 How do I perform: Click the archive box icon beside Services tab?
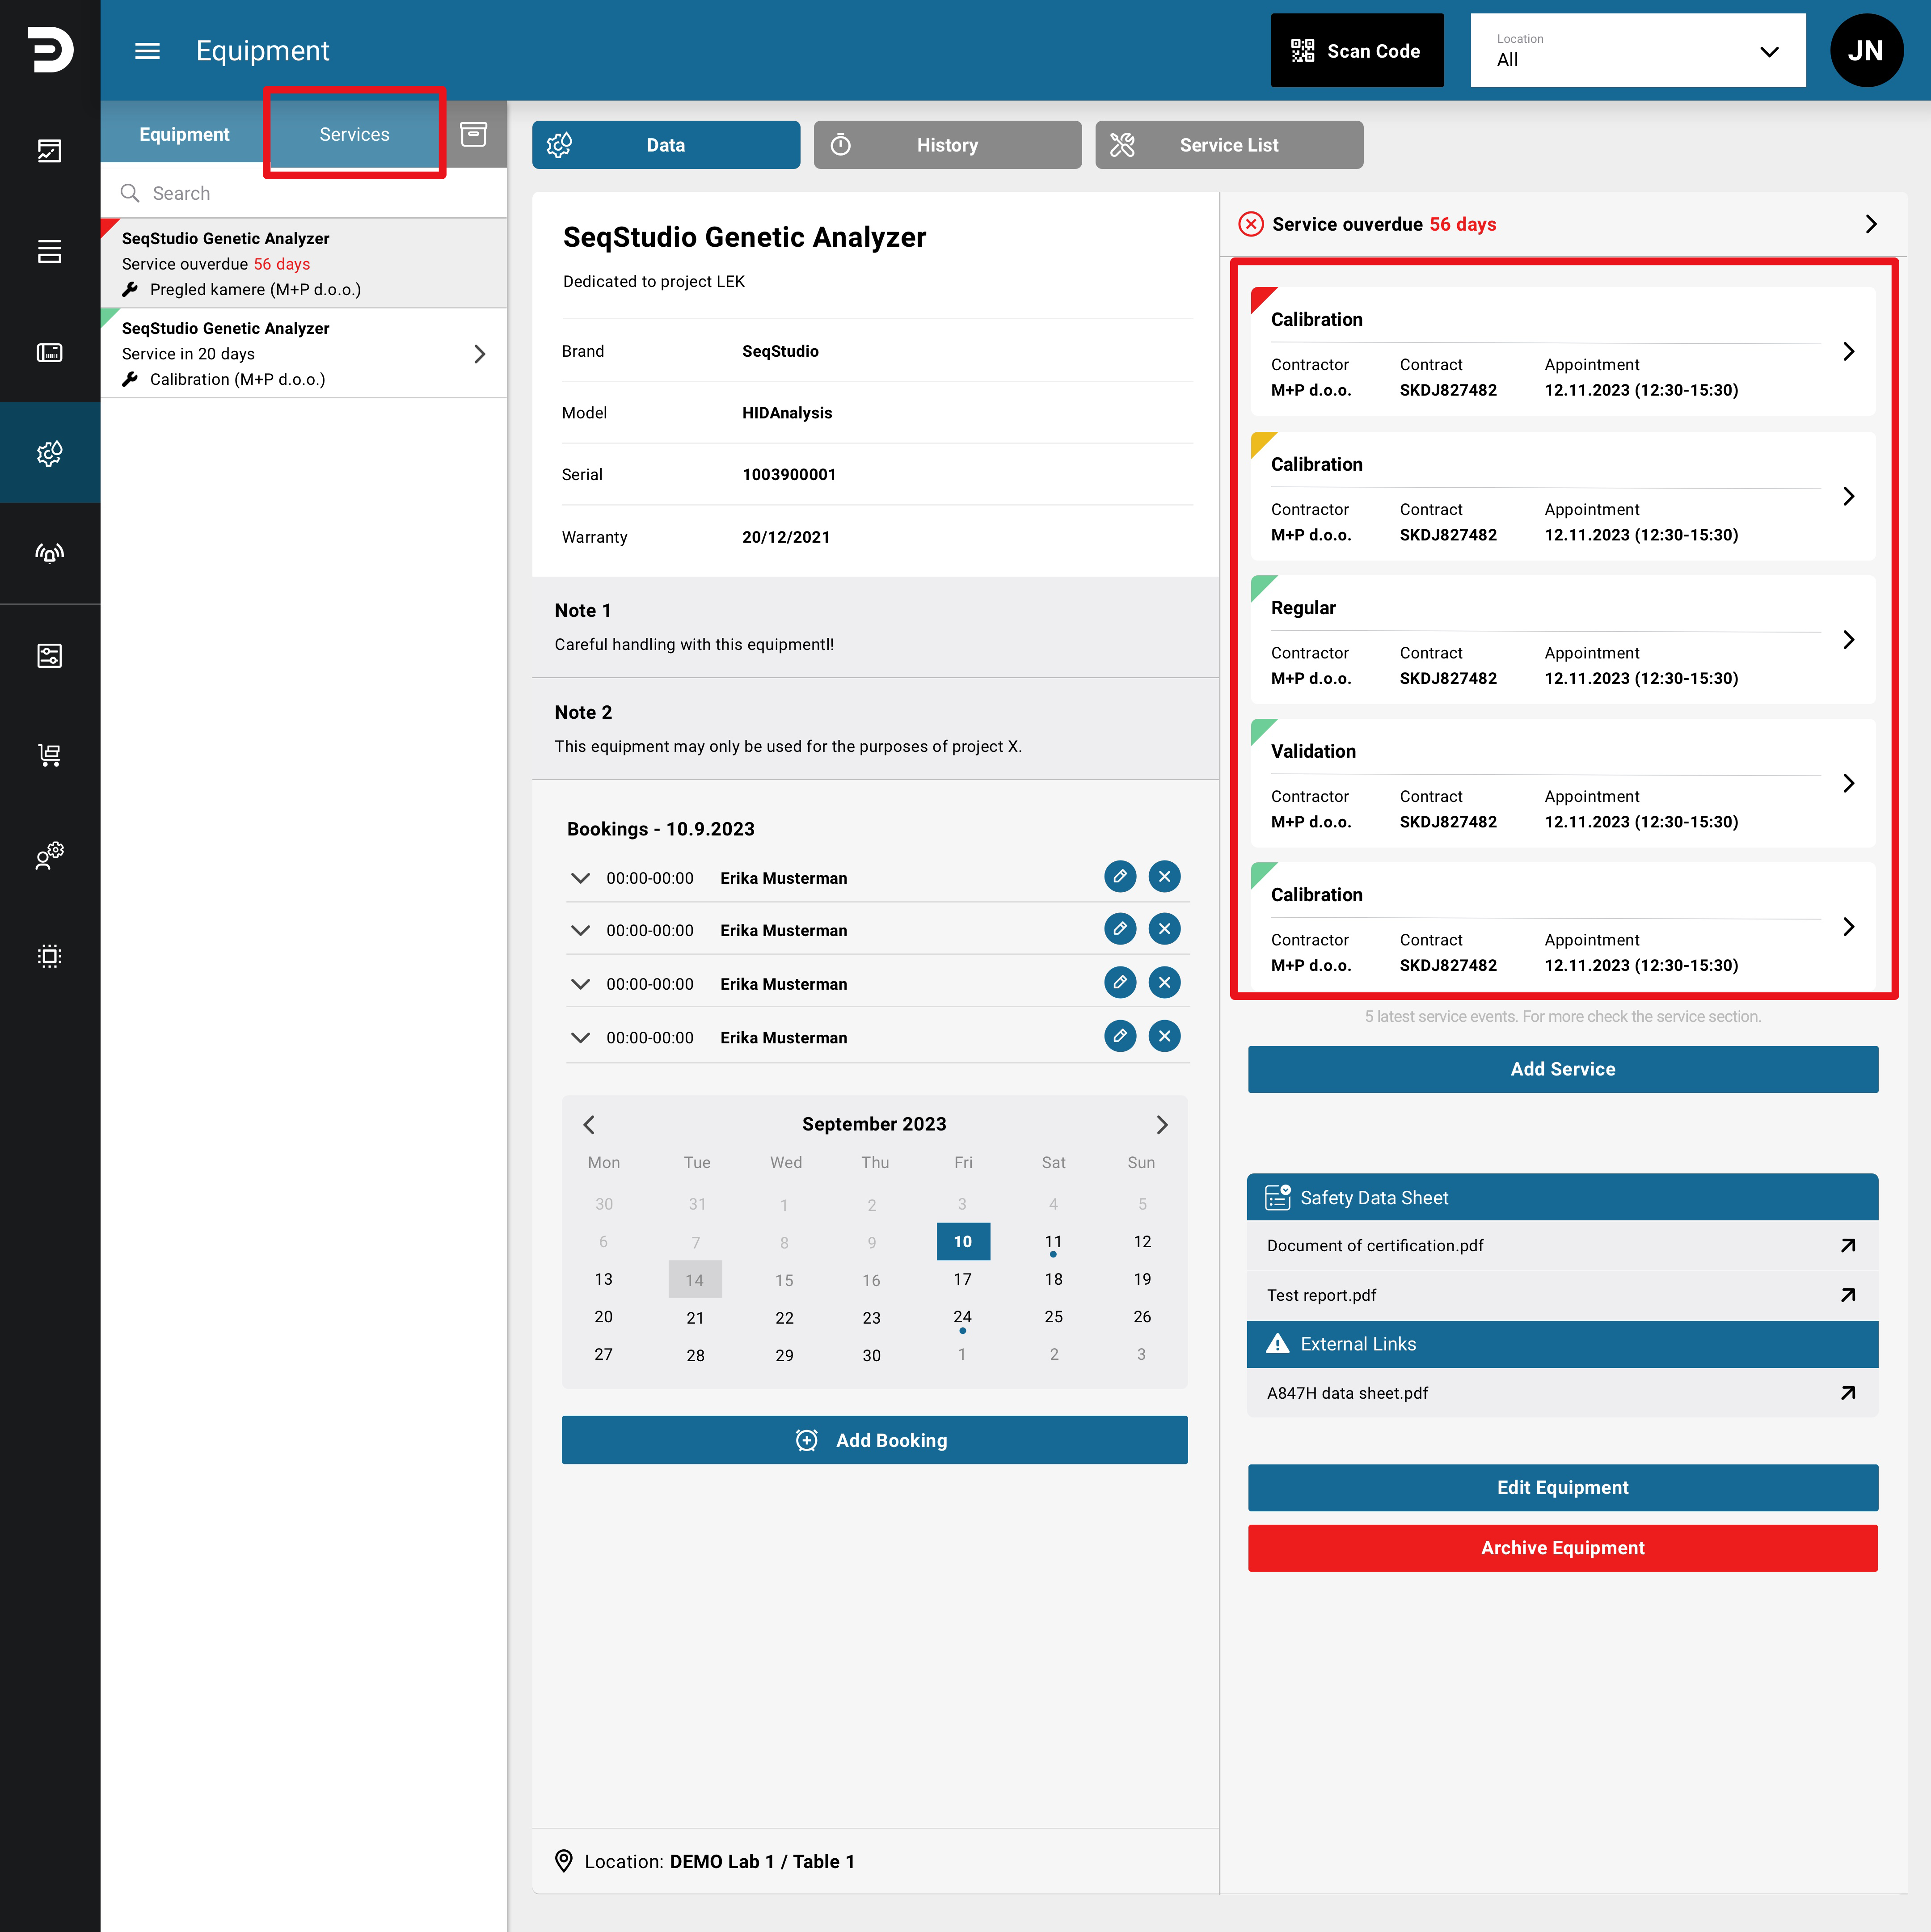click(473, 134)
